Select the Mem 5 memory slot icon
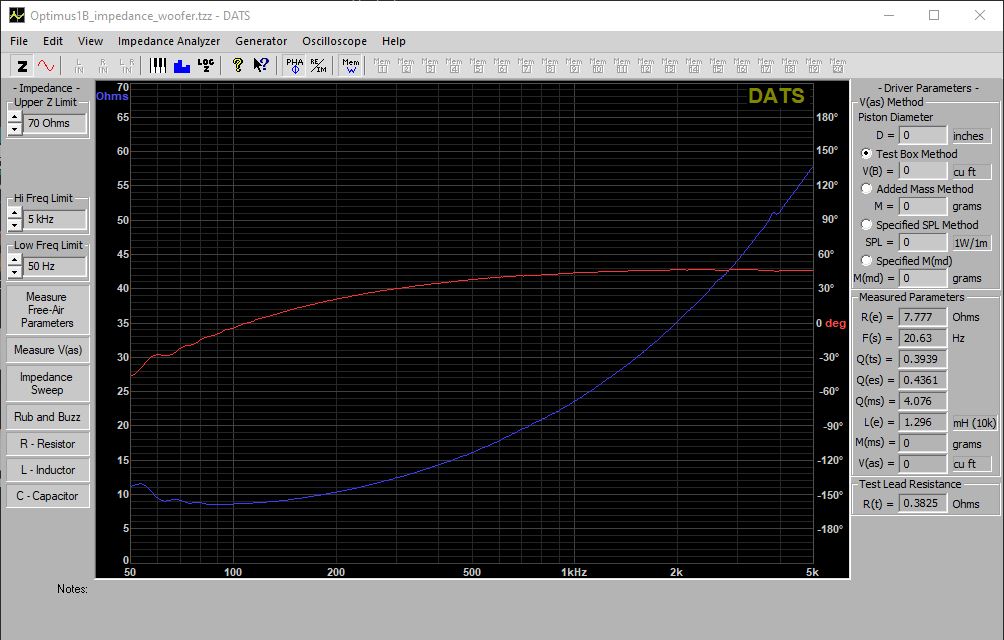The height and width of the screenshot is (640, 1004). coord(478,65)
